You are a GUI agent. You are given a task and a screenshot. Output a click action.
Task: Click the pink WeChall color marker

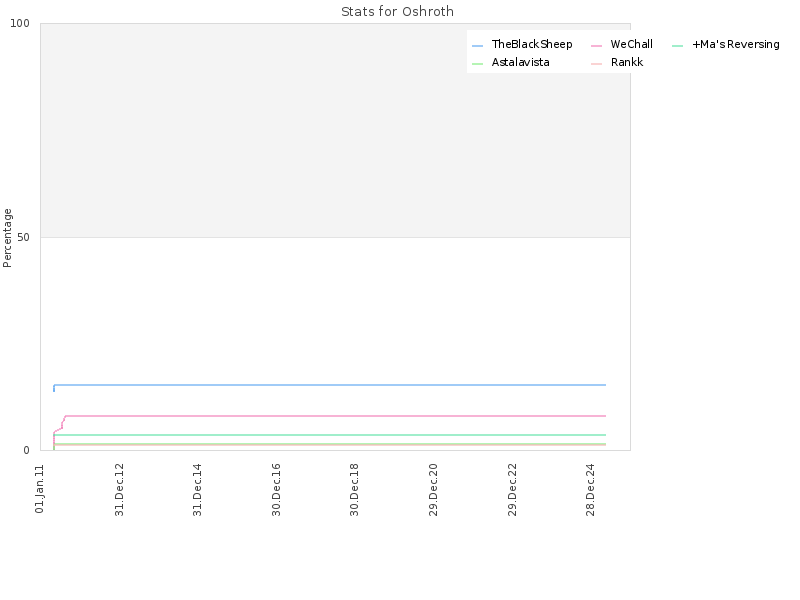pos(596,46)
